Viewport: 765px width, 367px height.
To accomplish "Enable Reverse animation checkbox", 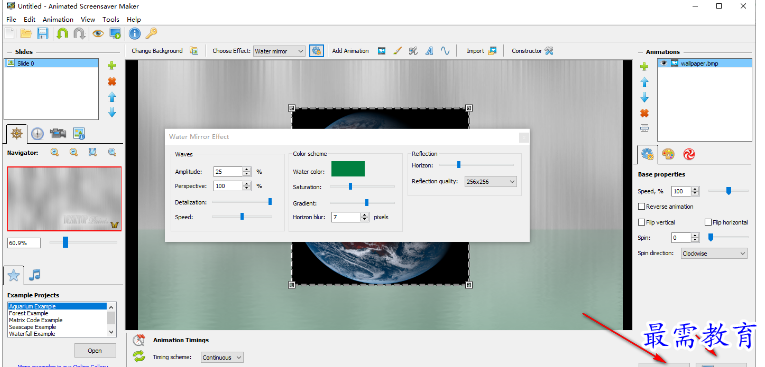I will pyautogui.click(x=642, y=206).
